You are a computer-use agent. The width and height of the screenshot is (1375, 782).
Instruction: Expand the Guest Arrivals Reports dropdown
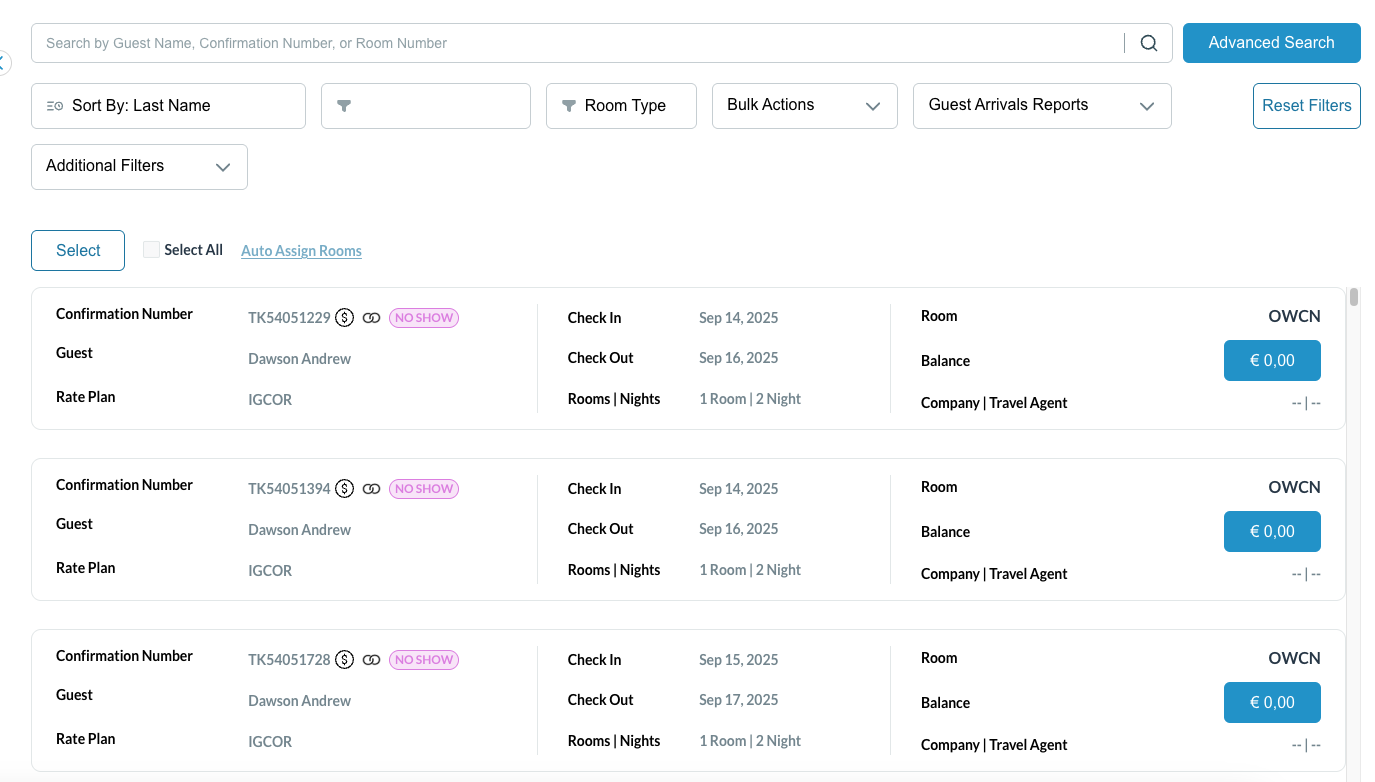[1041, 106]
